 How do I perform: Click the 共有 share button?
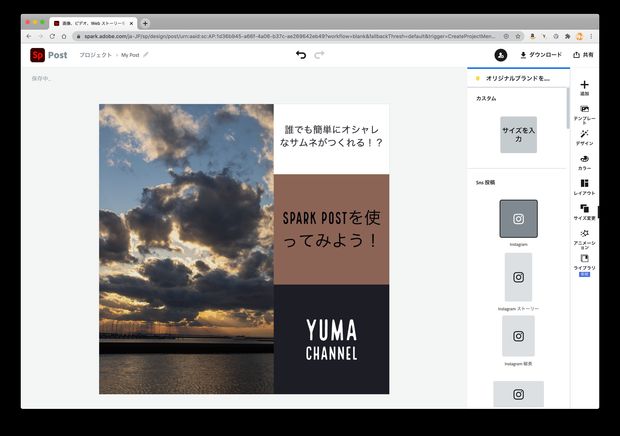[583, 55]
